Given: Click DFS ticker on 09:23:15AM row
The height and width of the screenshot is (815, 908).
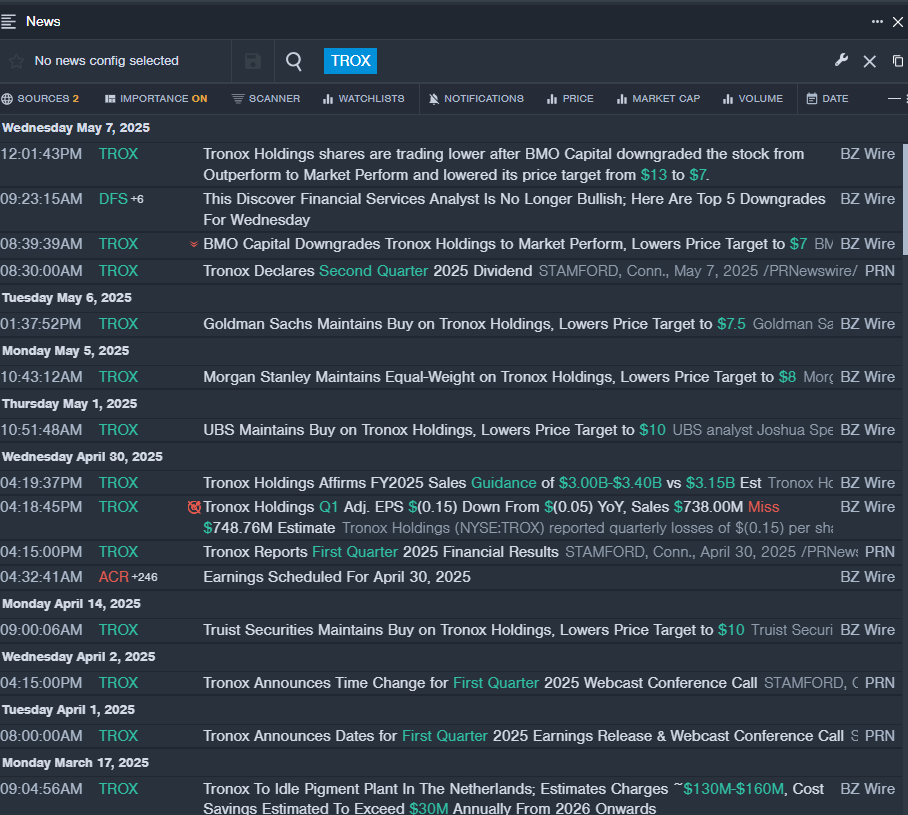Looking at the screenshot, I should click(113, 199).
